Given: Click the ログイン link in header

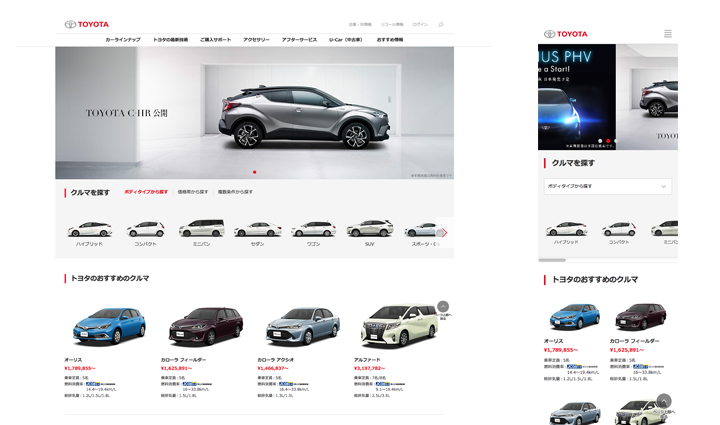Looking at the screenshot, I should point(420,25).
